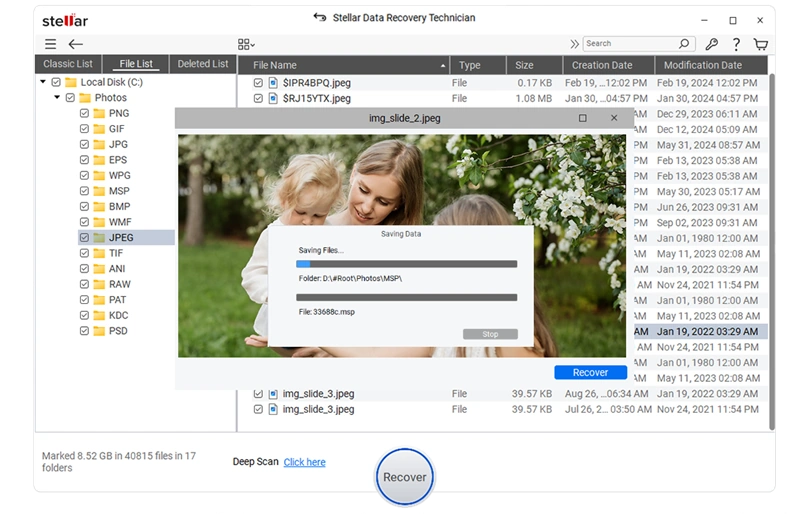Open the hamburger menu
Screen dimensions: 800x517
(50, 44)
